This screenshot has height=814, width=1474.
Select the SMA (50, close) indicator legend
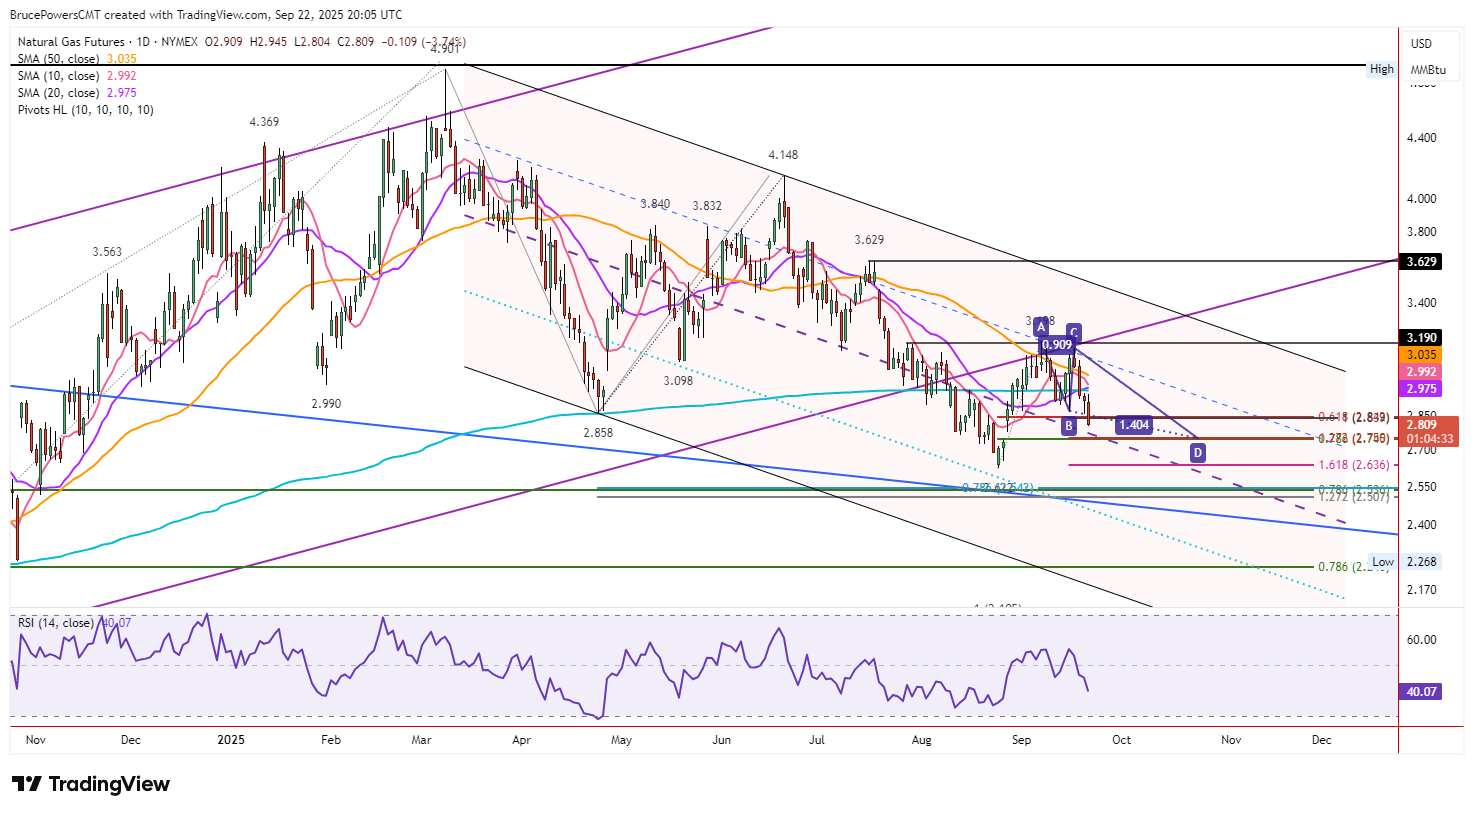(58, 59)
